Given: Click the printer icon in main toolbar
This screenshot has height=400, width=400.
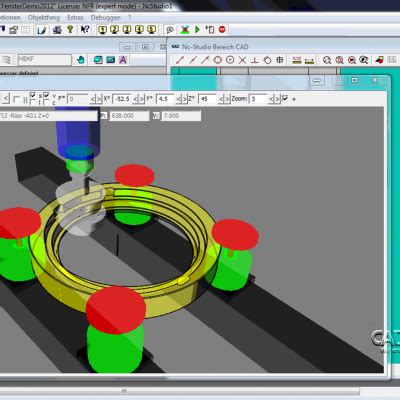Looking at the screenshot, I should point(57,30).
